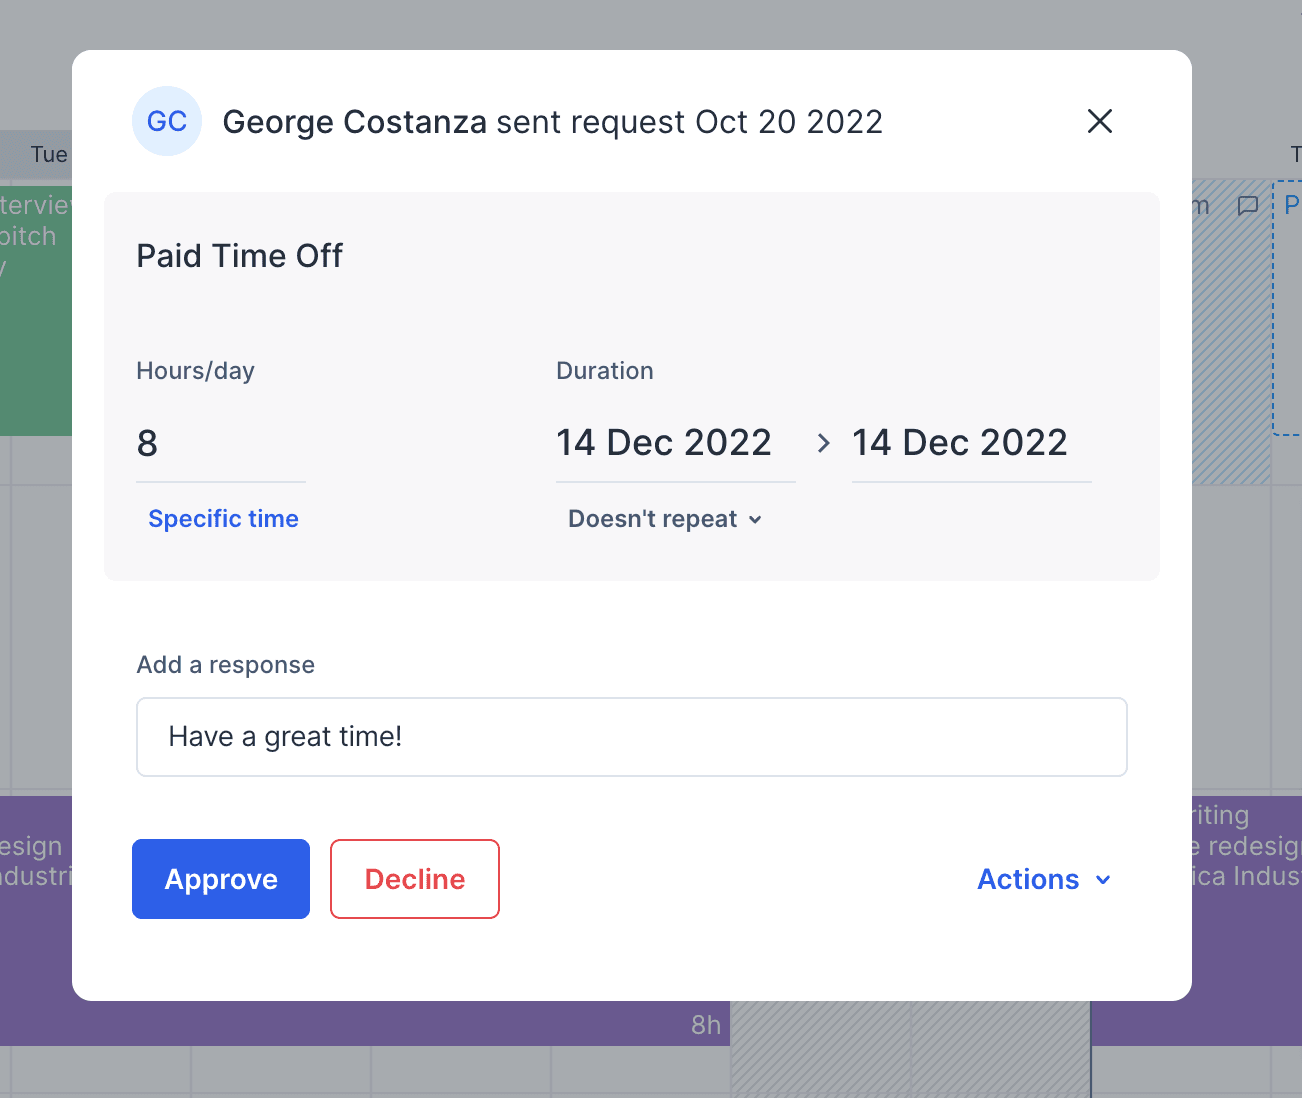
Task: Click the GC avatar circle
Action: tap(167, 121)
